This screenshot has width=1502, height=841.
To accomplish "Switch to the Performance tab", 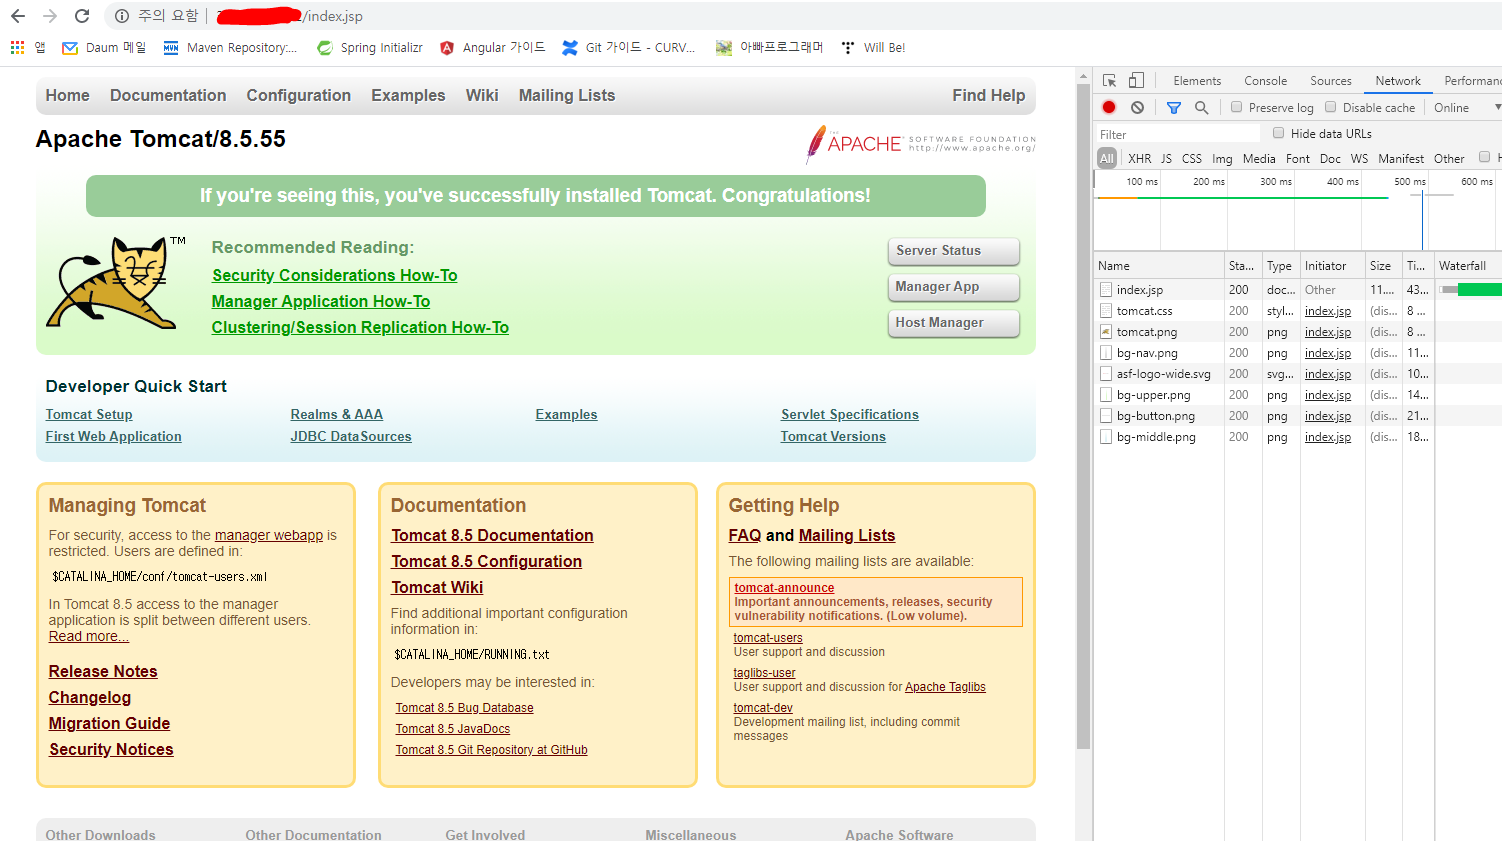I will point(1472,81).
